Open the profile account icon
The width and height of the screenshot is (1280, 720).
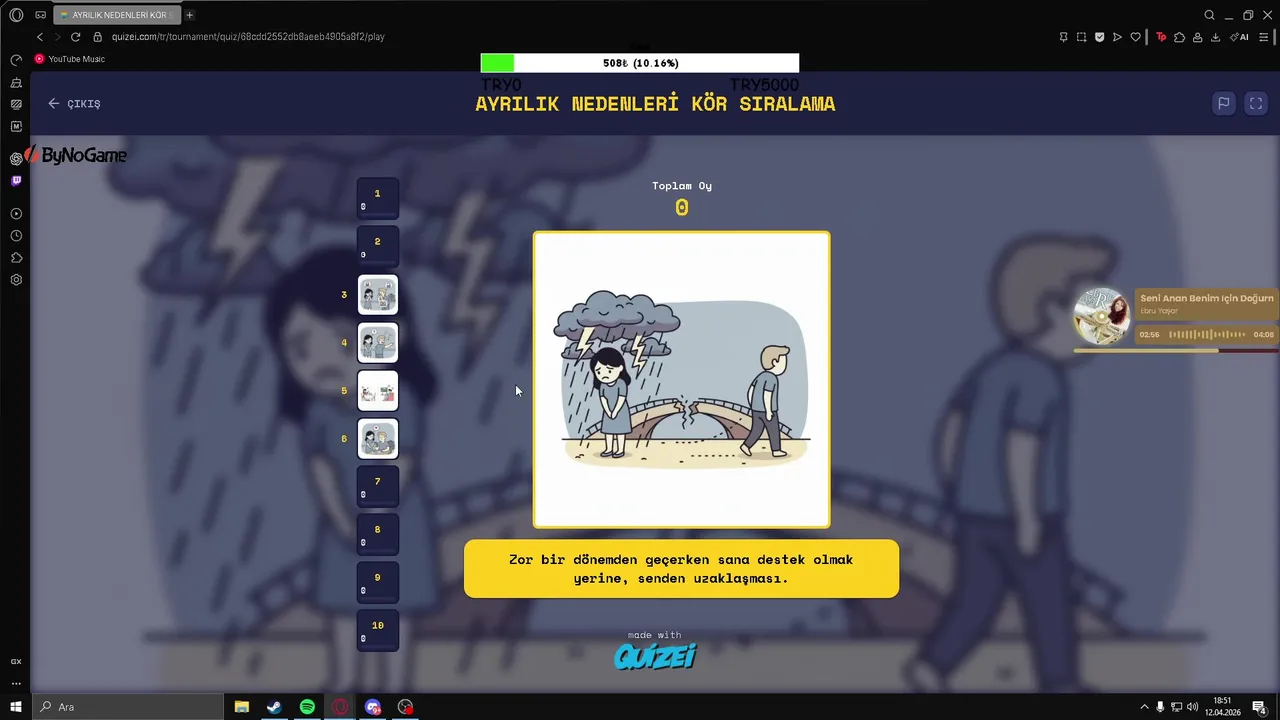click(x=1197, y=37)
